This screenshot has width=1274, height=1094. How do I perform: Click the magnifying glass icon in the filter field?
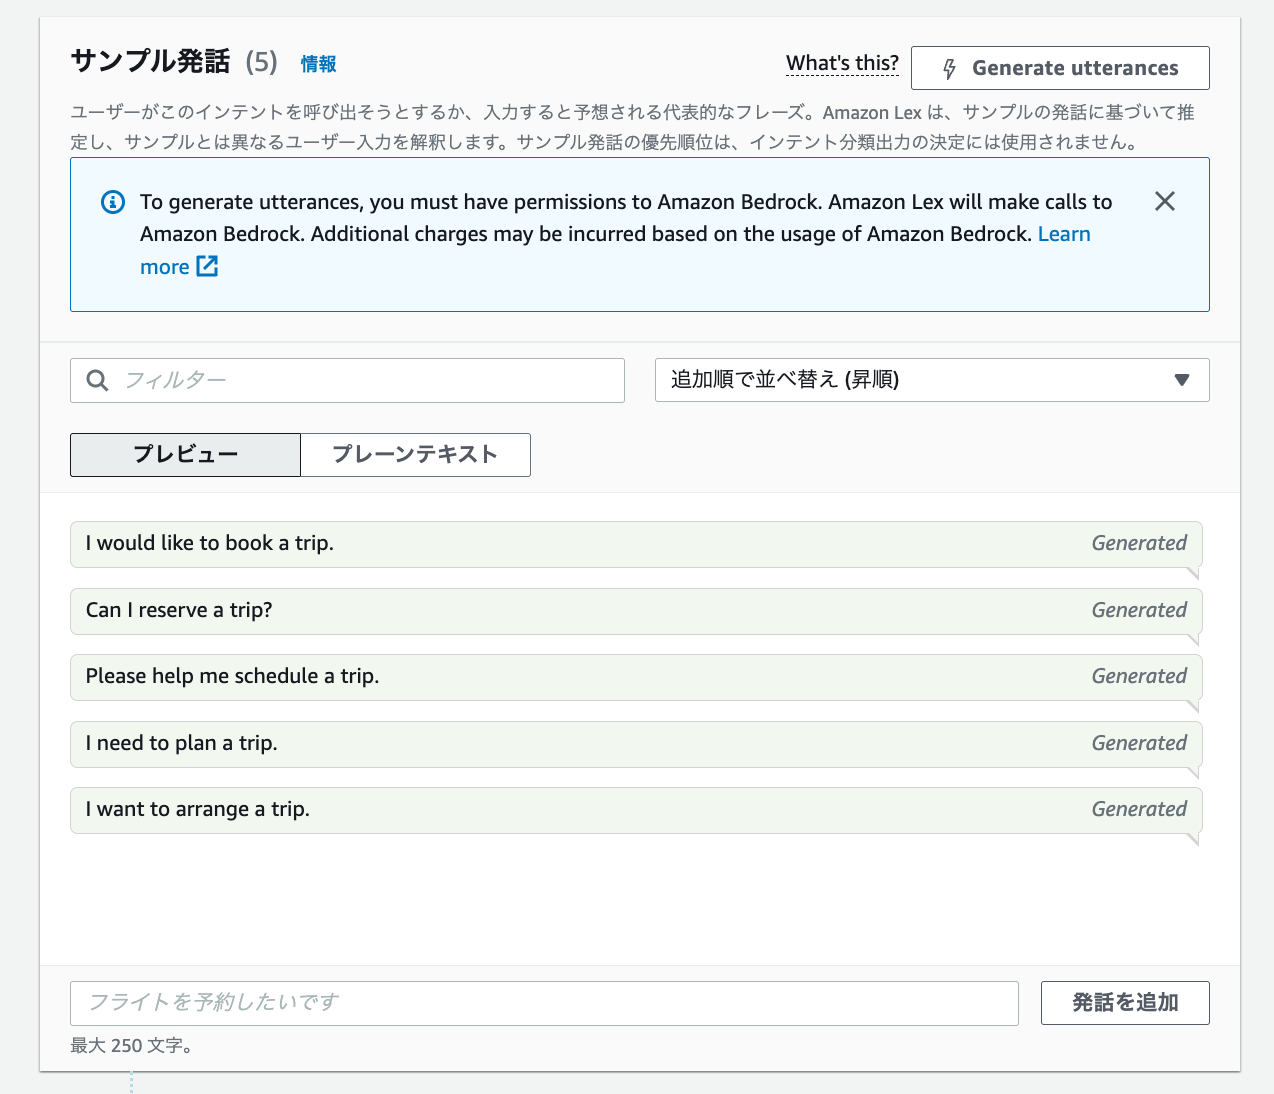coord(96,380)
